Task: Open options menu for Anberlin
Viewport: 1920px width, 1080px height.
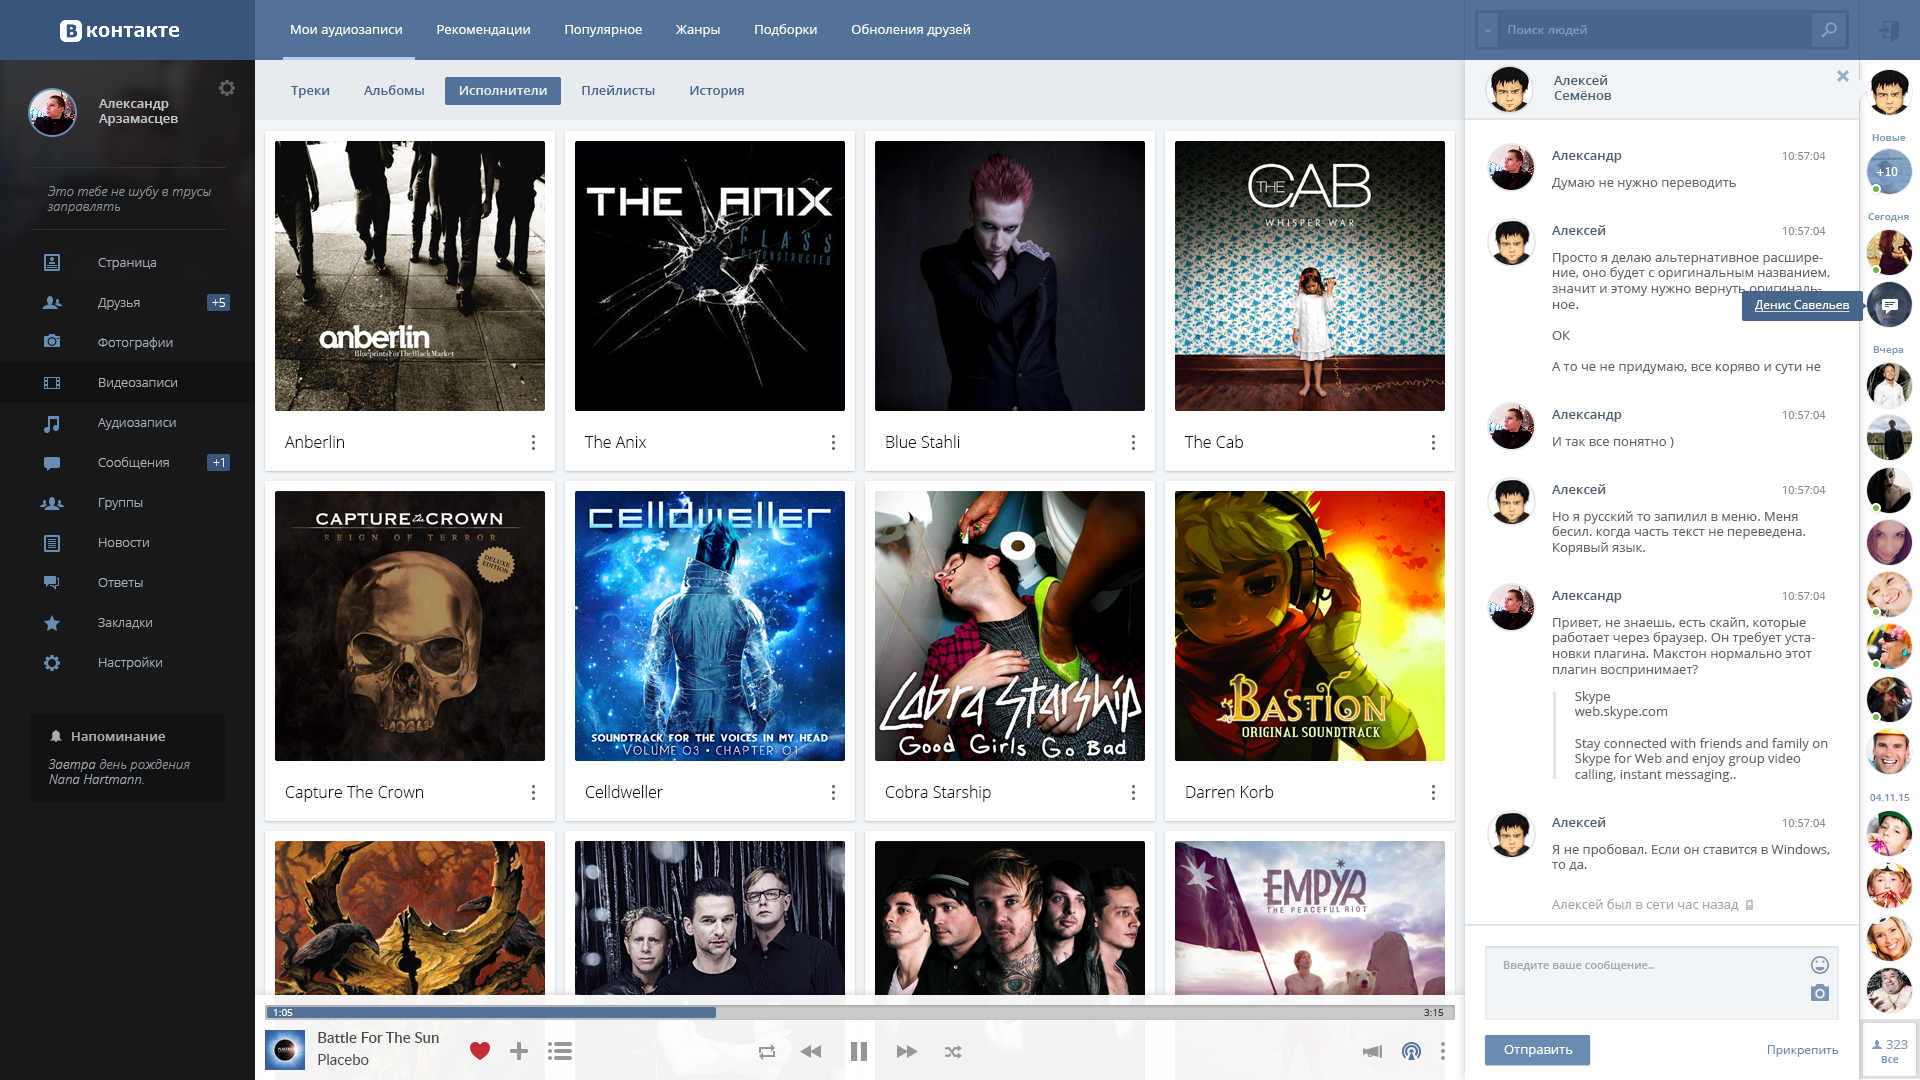Action: (x=533, y=442)
